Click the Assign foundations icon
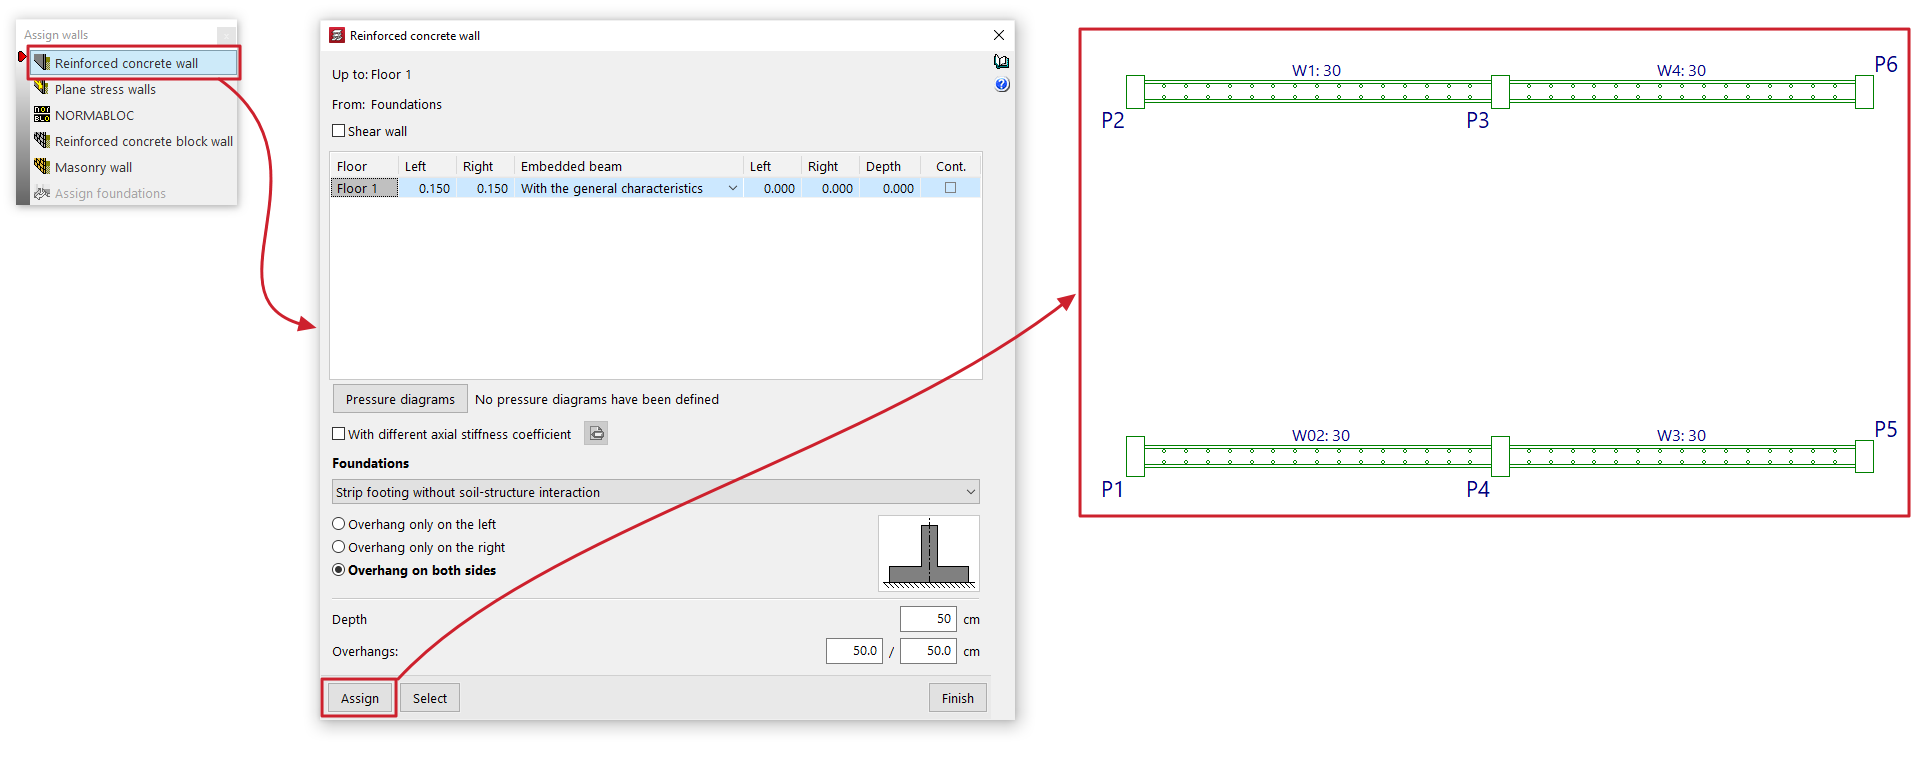 point(42,193)
